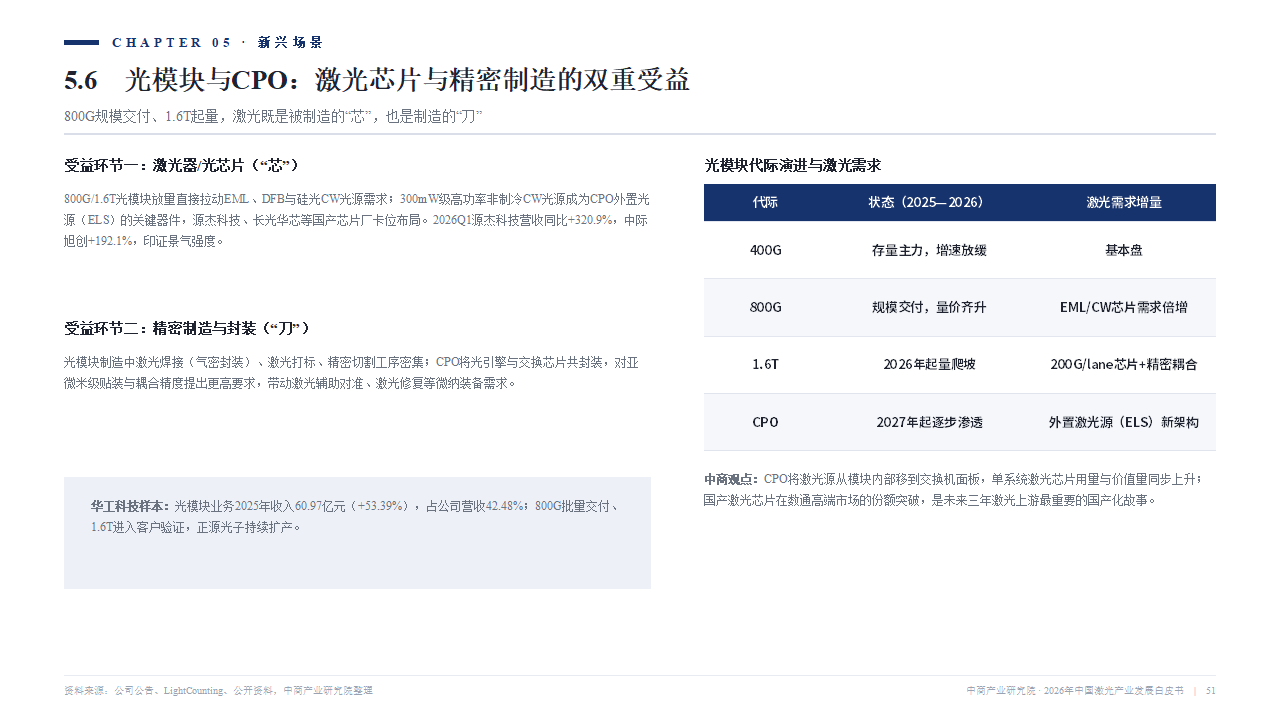Select table title 光模块代际演进与激光需求
Image resolution: width=1280 pixels, height=720 pixels.
click(x=792, y=165)
